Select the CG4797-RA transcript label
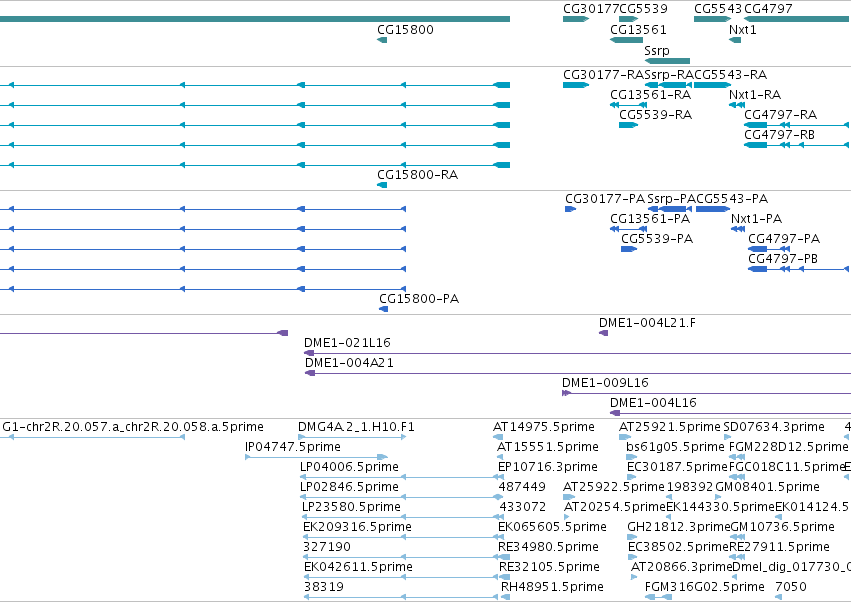Viewport: 851px width, 602px height. [780, 115]
